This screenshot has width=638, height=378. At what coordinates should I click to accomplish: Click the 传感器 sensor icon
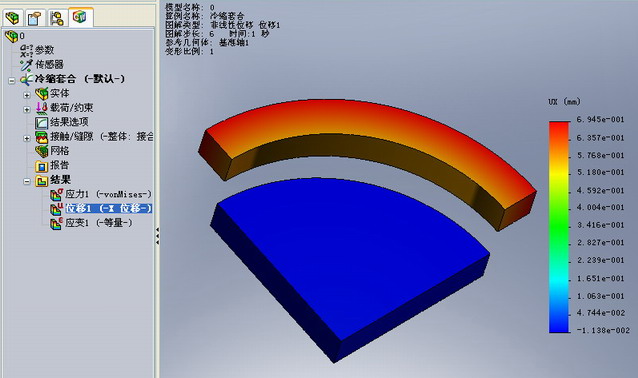26,65
